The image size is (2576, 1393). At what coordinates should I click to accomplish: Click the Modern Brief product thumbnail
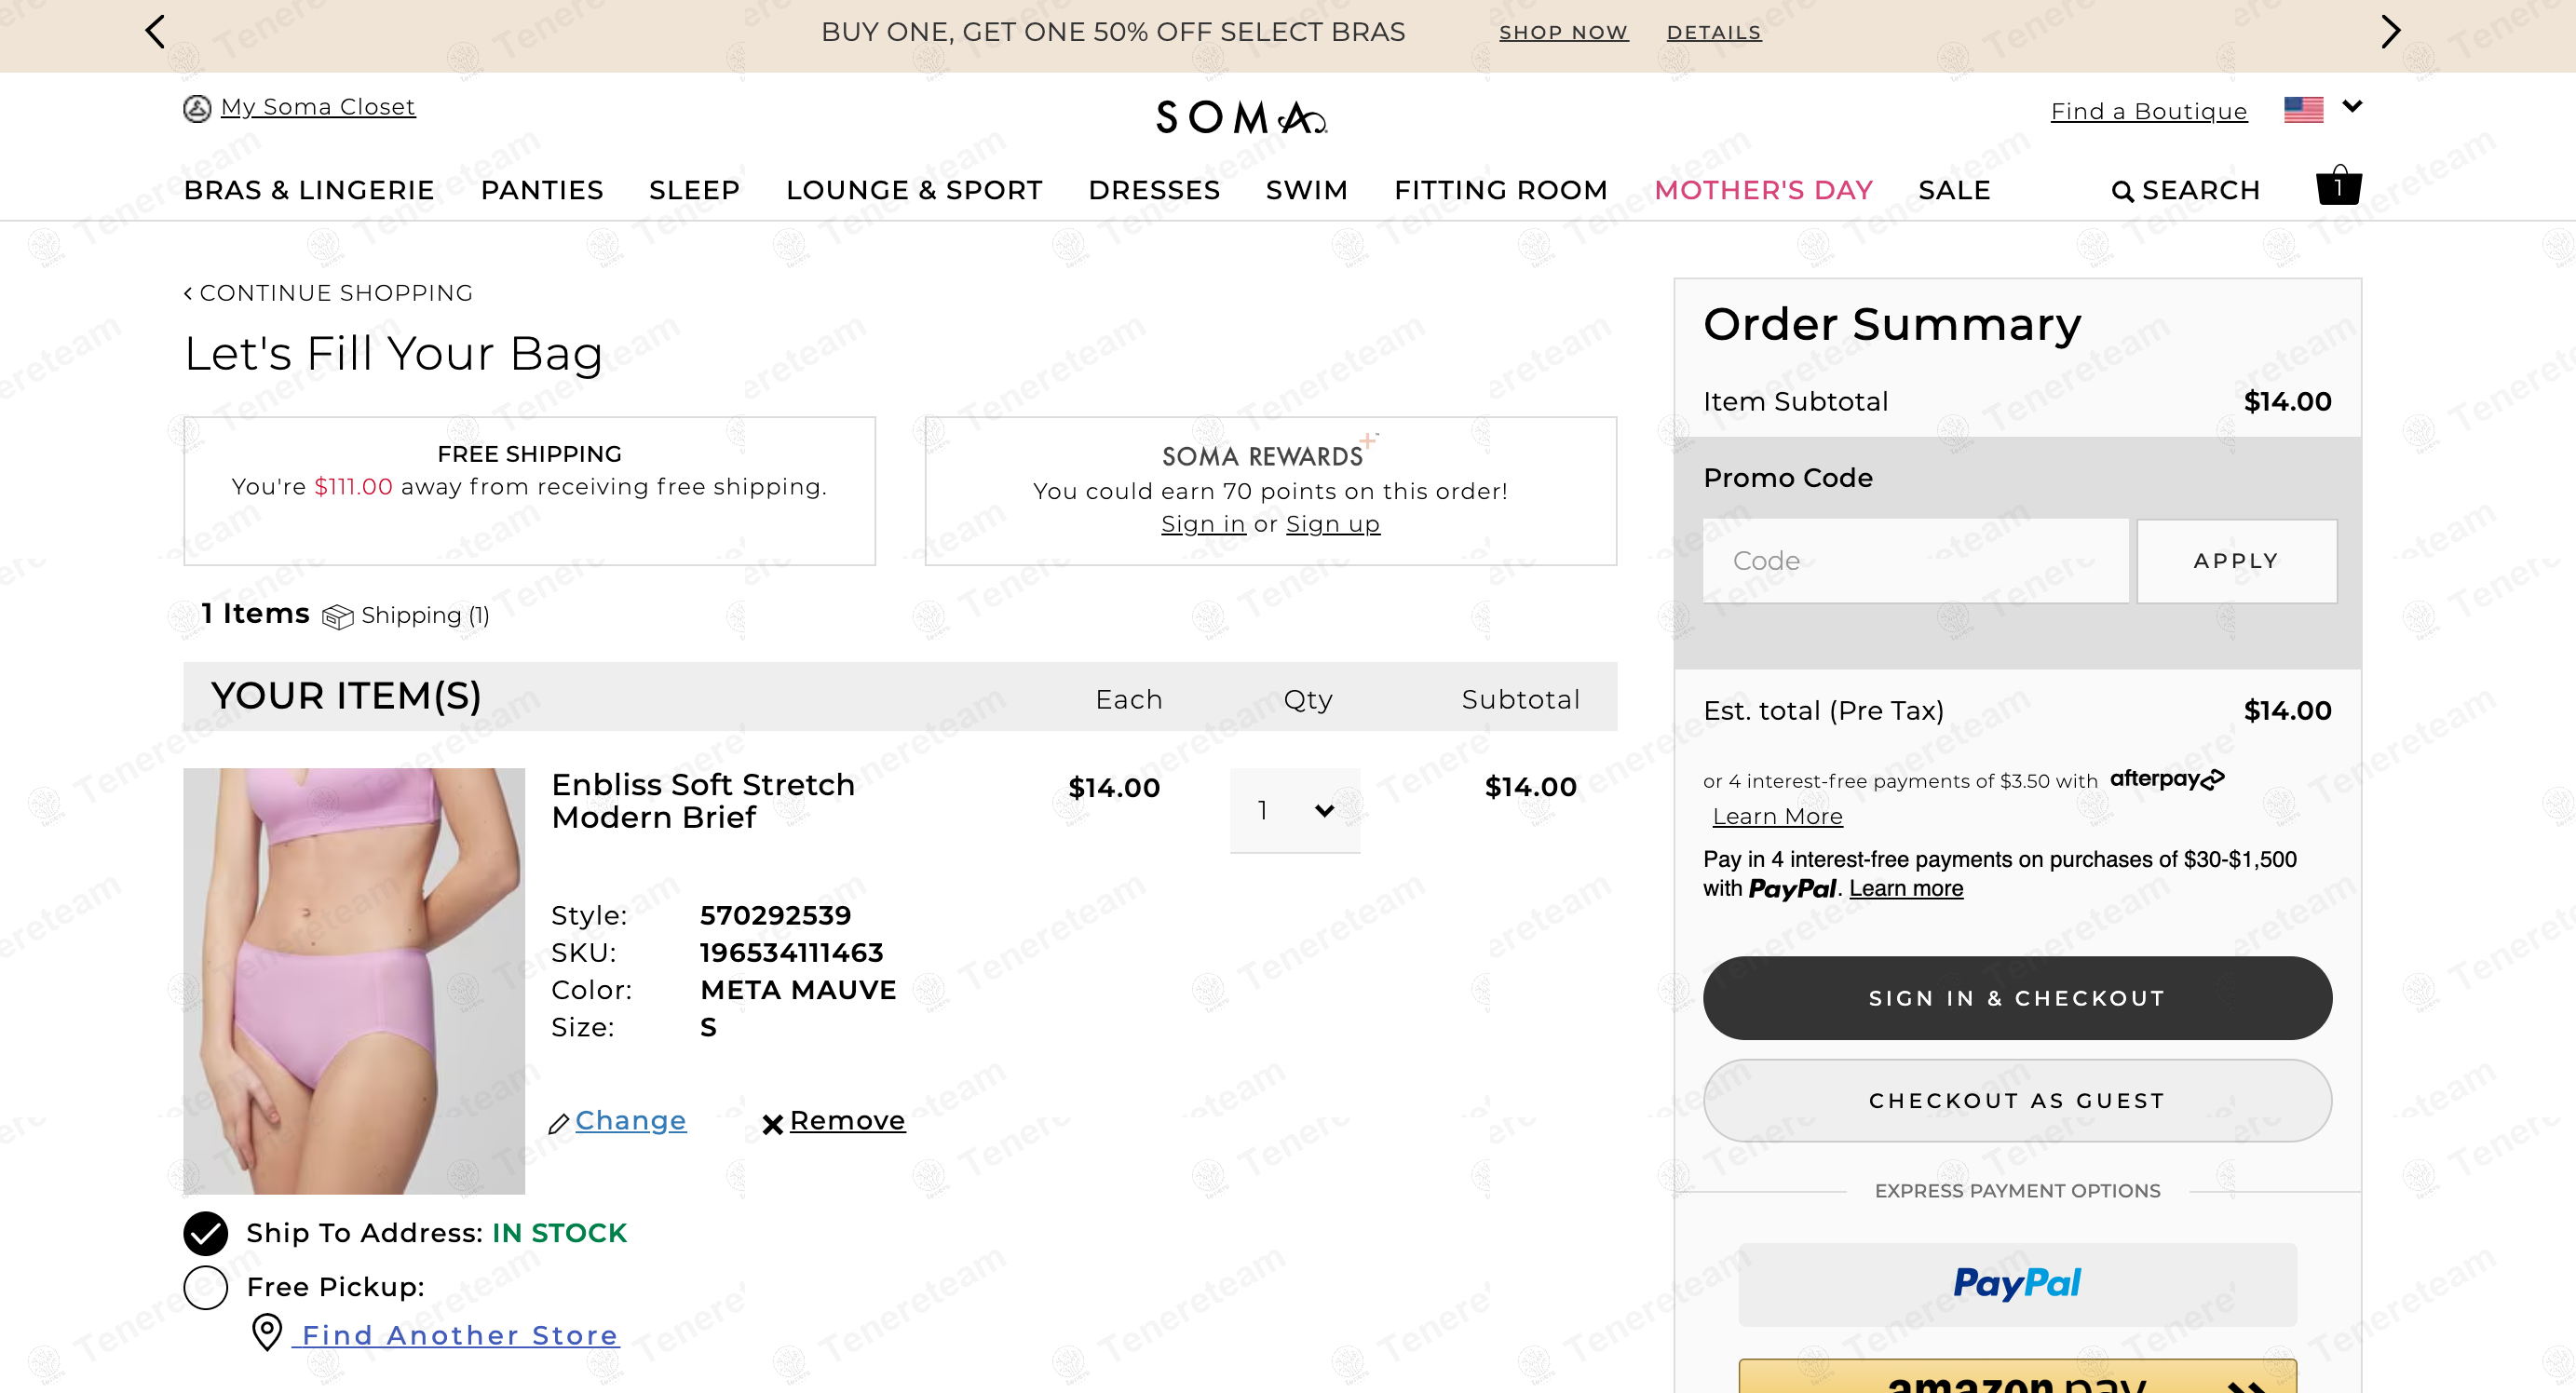[354, 980]
